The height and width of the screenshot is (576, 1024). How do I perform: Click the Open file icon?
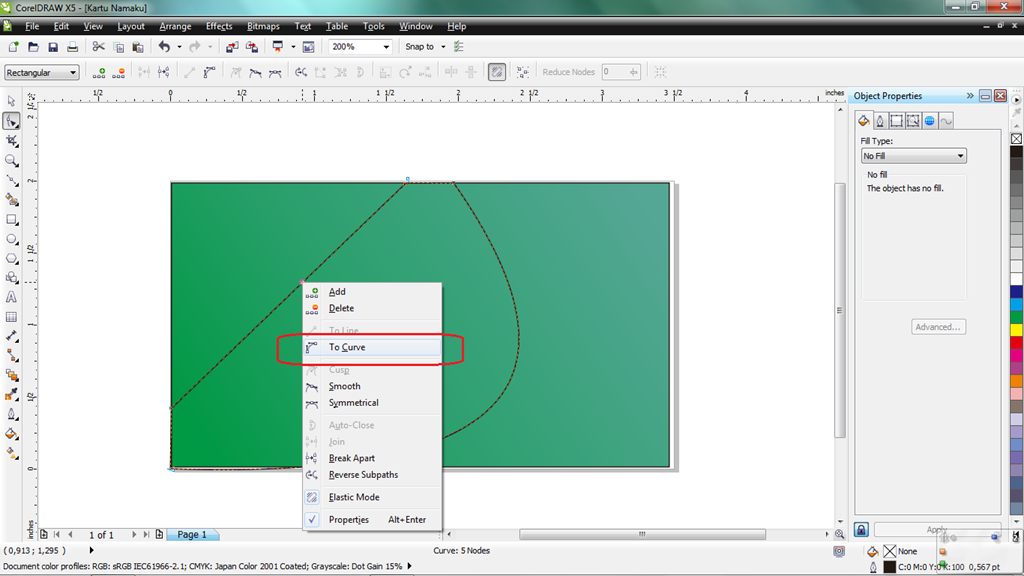pos(33,47)
